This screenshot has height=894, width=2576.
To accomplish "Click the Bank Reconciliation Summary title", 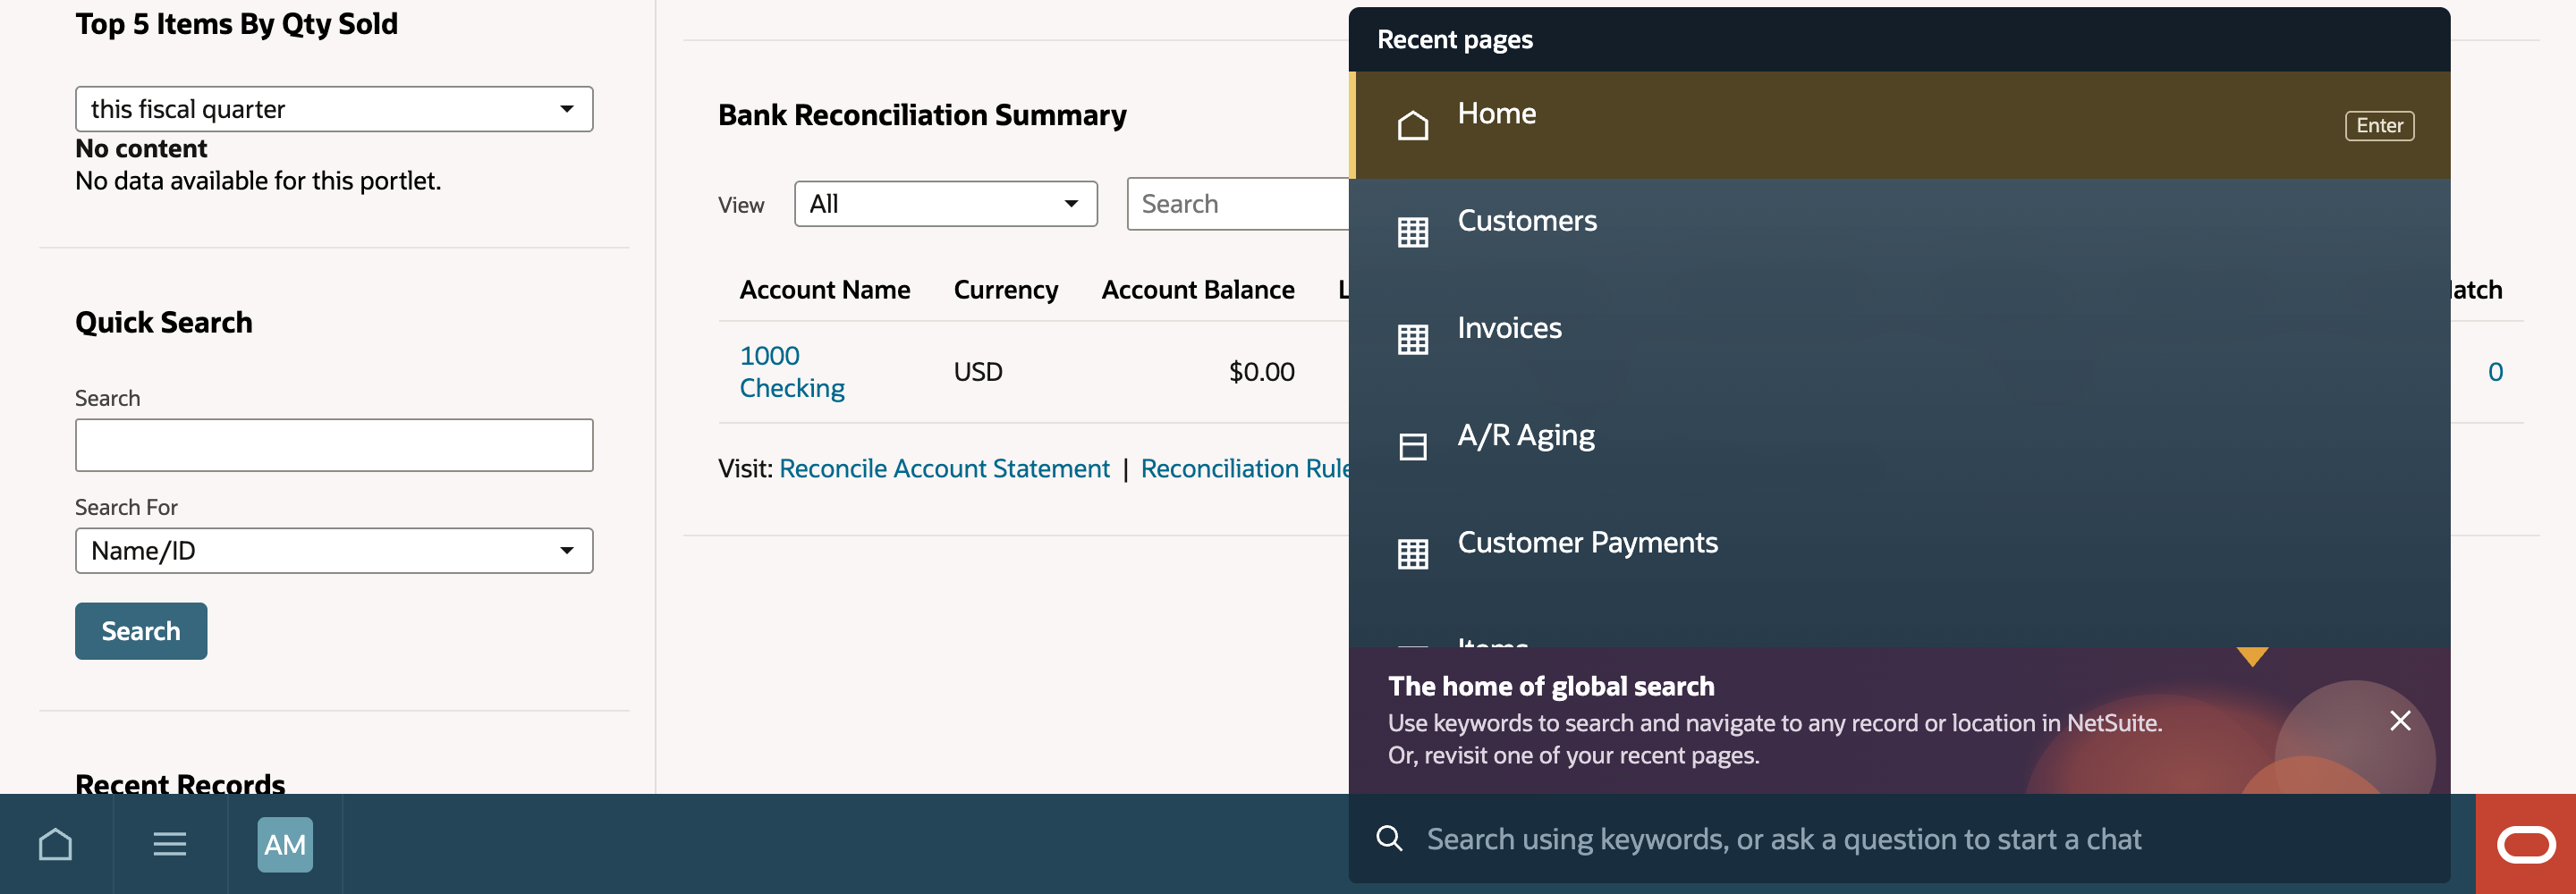I will point(922,115).
